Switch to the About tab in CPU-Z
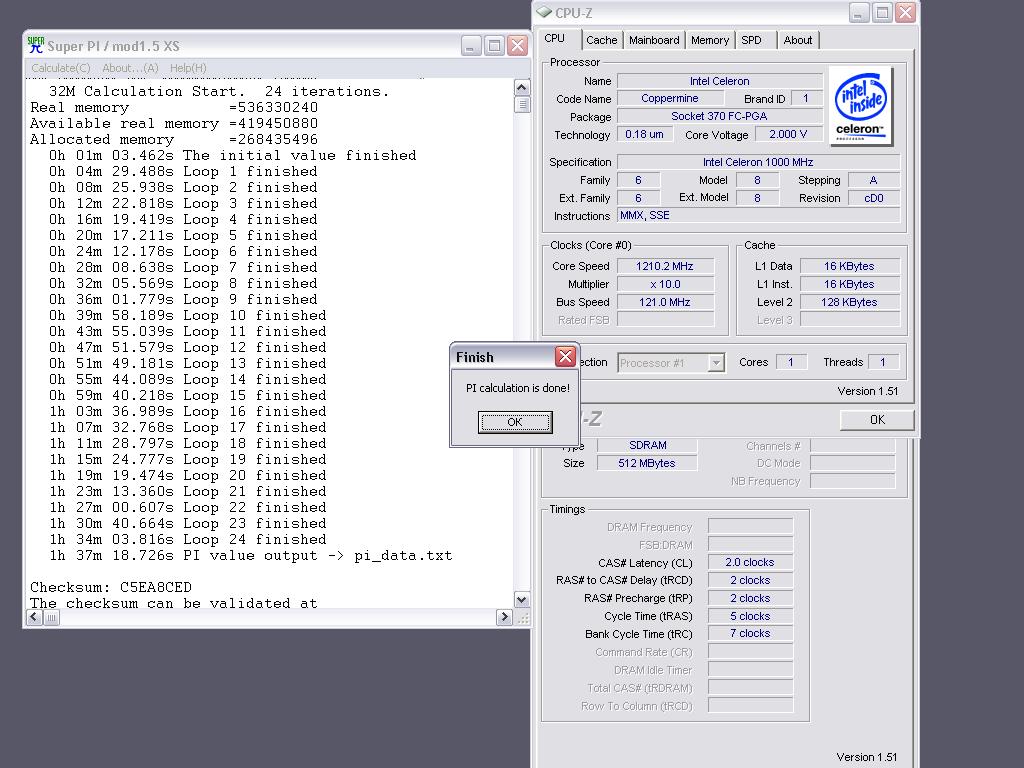The image size is (1024, 768). tap(797, 40)
